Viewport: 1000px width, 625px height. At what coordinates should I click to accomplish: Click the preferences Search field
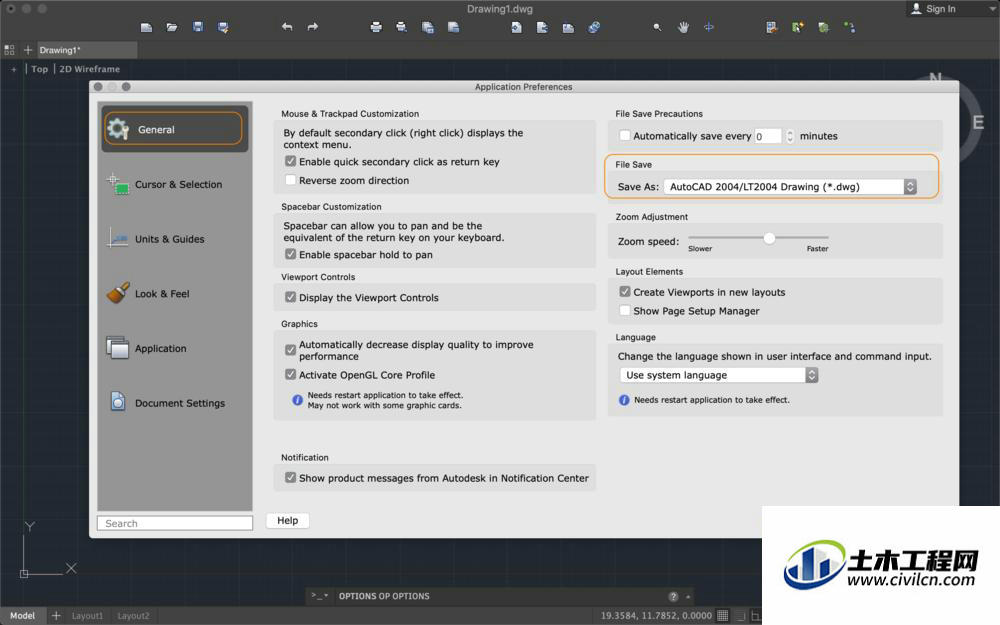175,523
